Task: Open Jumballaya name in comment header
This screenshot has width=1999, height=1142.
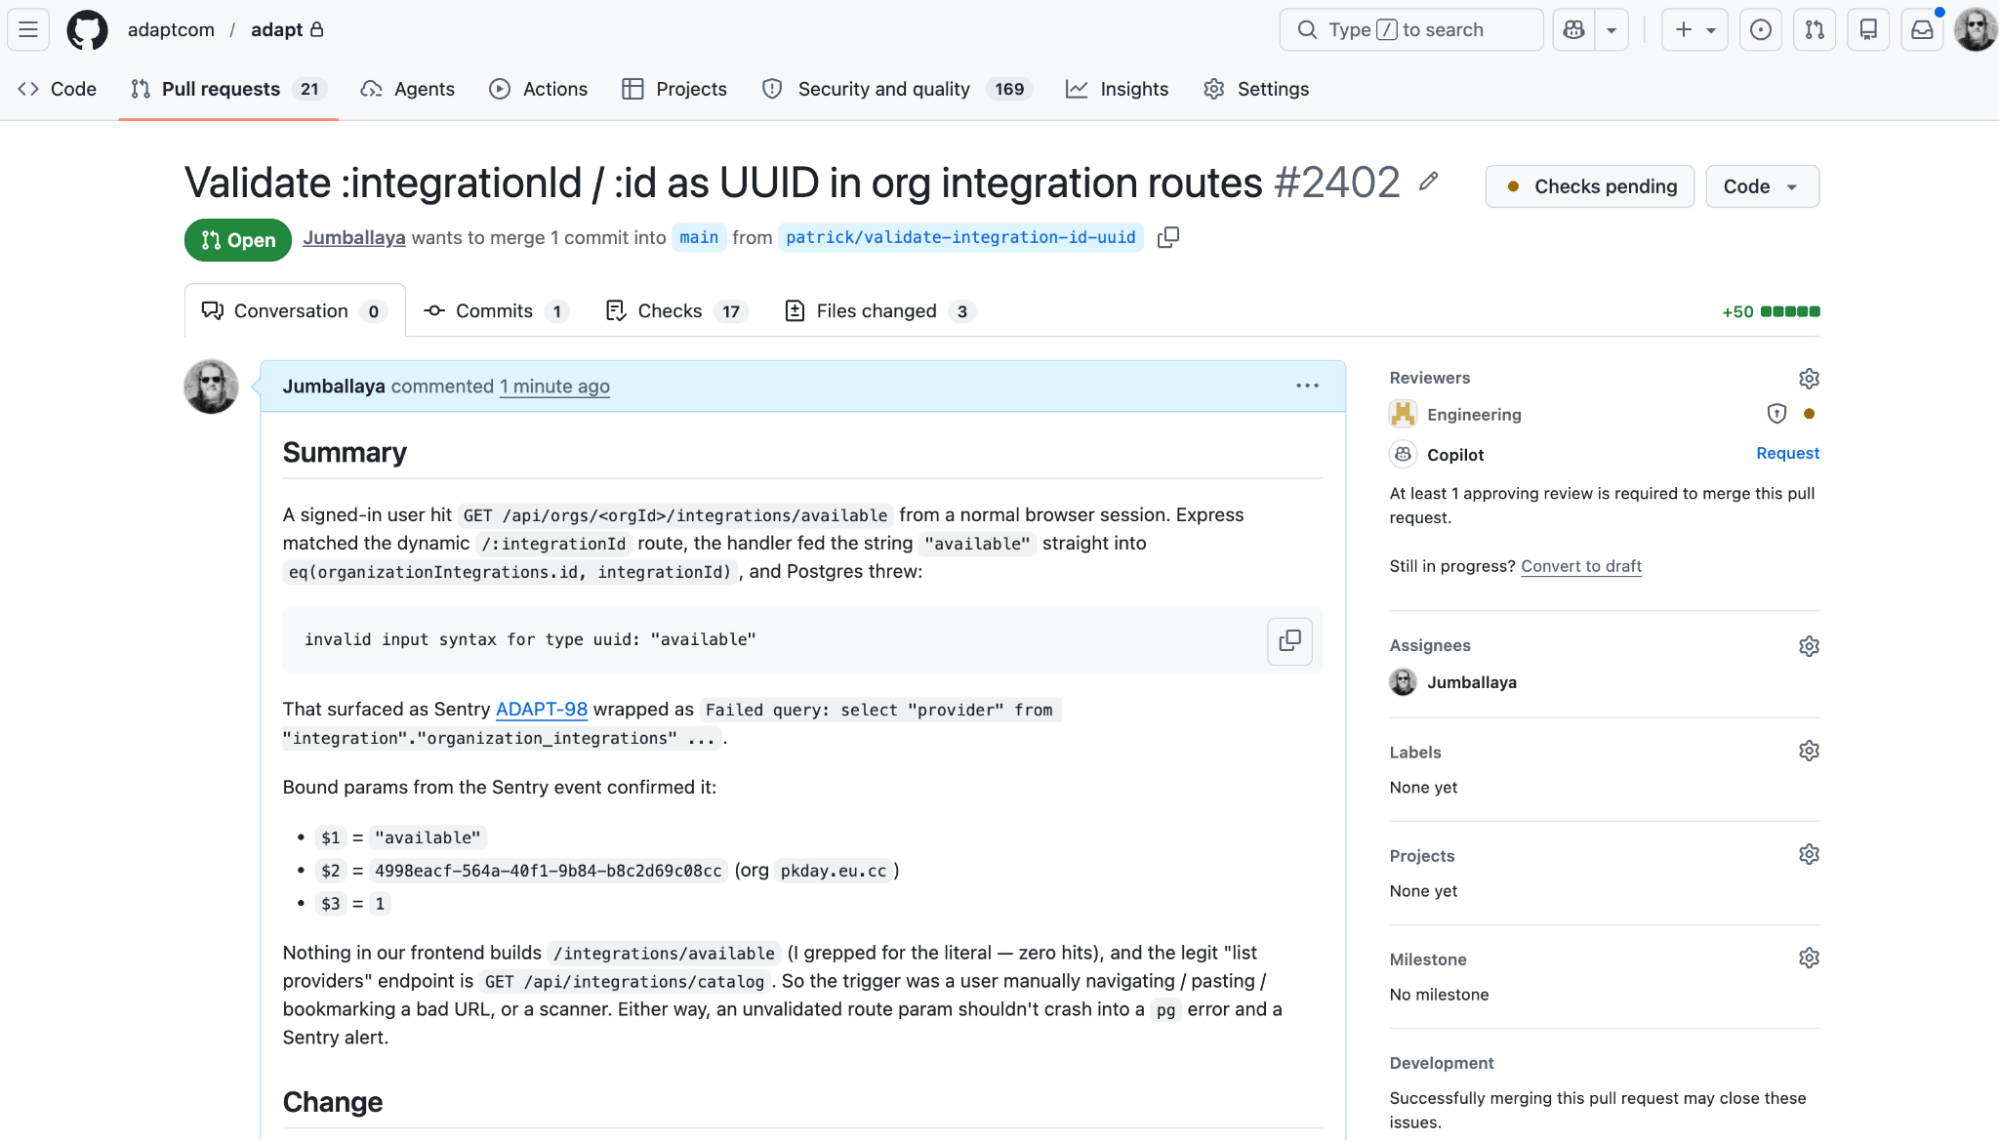Action: 334,387
